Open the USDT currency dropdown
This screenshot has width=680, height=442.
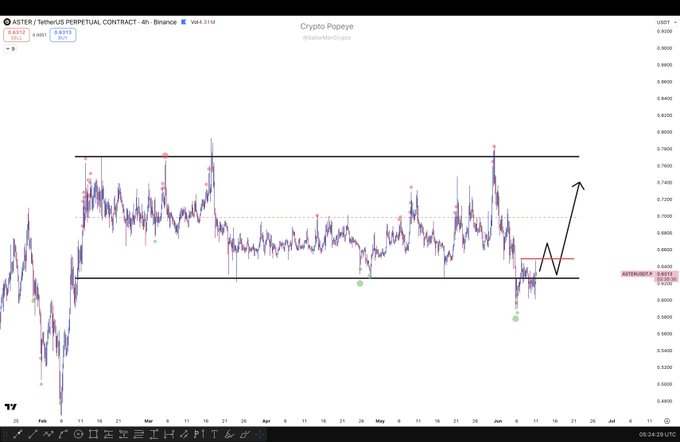[666, 22]
